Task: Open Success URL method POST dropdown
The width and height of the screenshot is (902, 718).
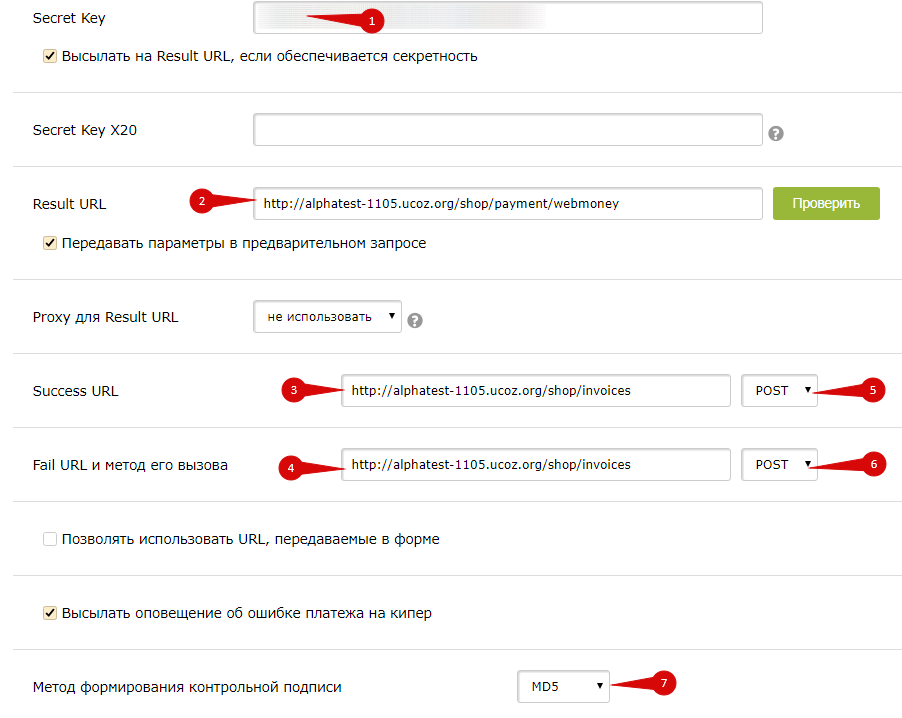Action: tap(779, 391)
